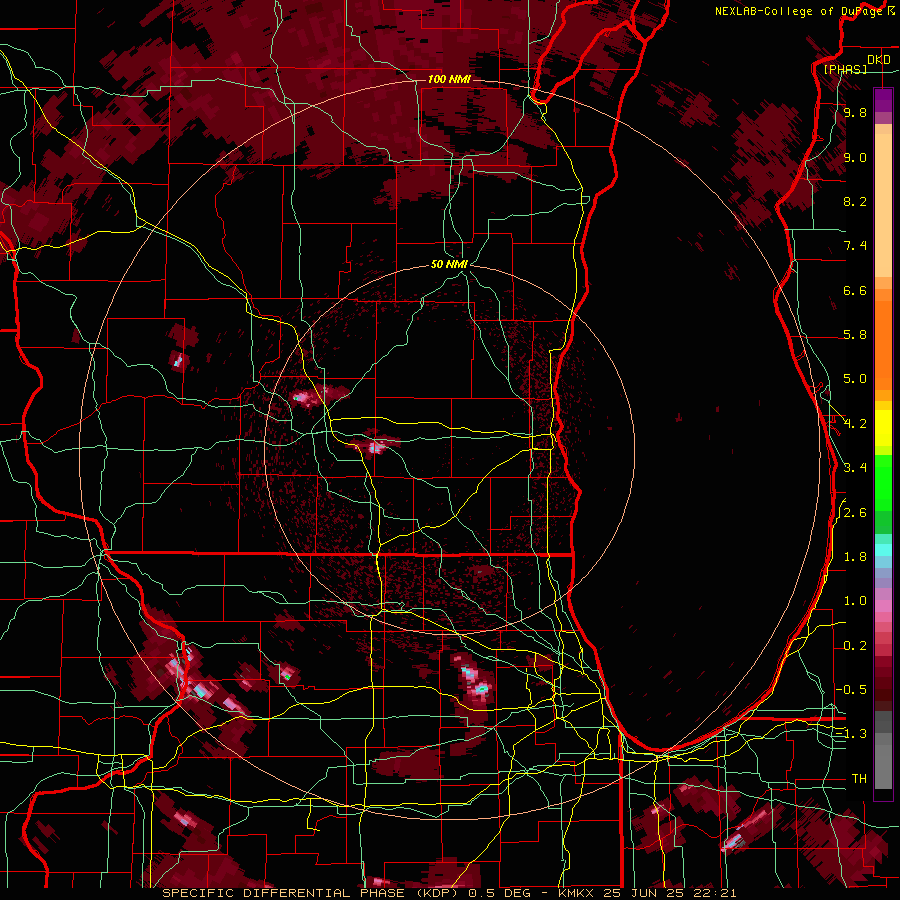Click the 3.4 value on the scale
Image resolution: width=900 pixels, height=900 pixels.
(x=855, y=468)
